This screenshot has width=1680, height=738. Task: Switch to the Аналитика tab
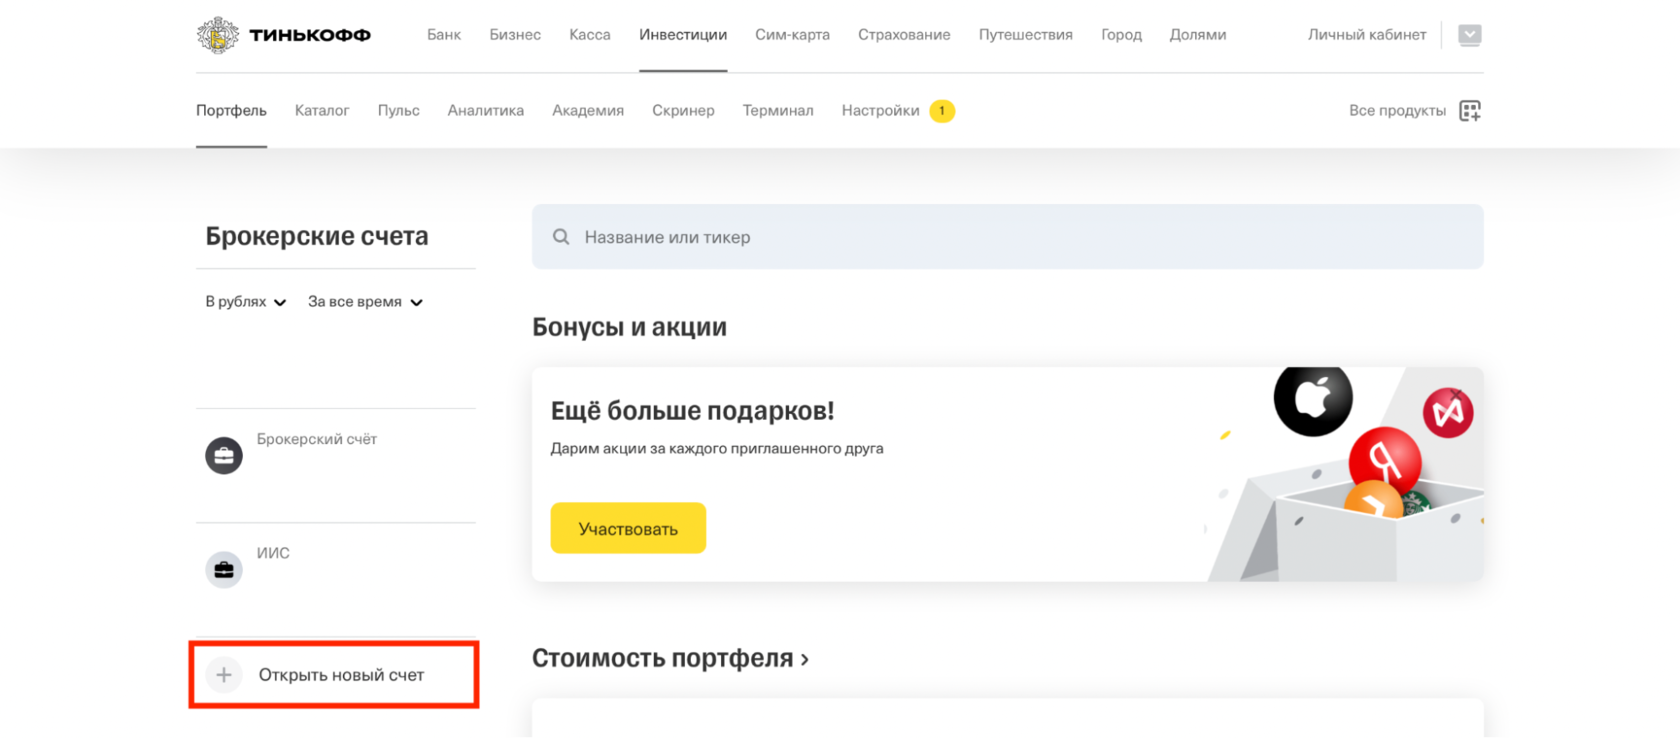point(486,111)
